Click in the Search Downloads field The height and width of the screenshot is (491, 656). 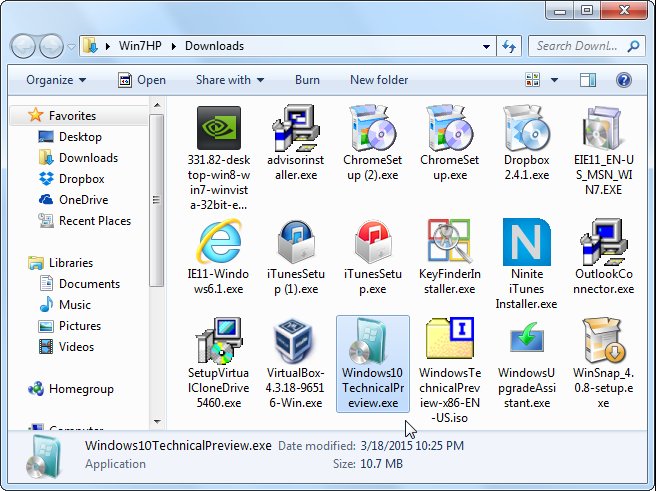point(587,46)
